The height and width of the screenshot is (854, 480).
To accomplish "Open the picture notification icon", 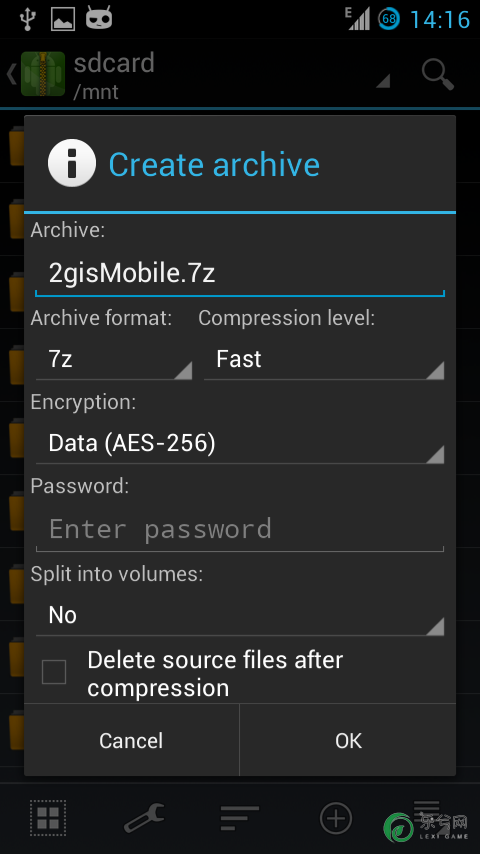I will coord(63,20).
